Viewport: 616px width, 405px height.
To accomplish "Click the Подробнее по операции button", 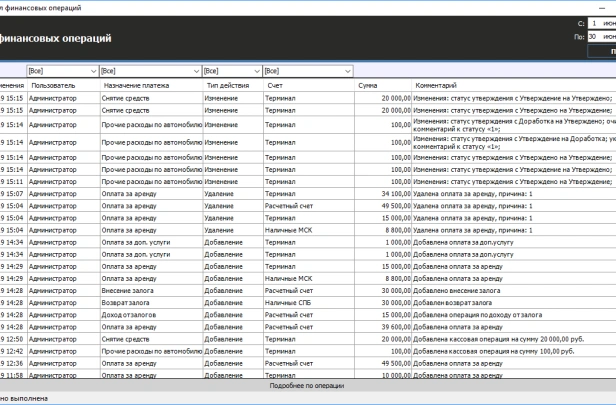I will tap(307, 385).
